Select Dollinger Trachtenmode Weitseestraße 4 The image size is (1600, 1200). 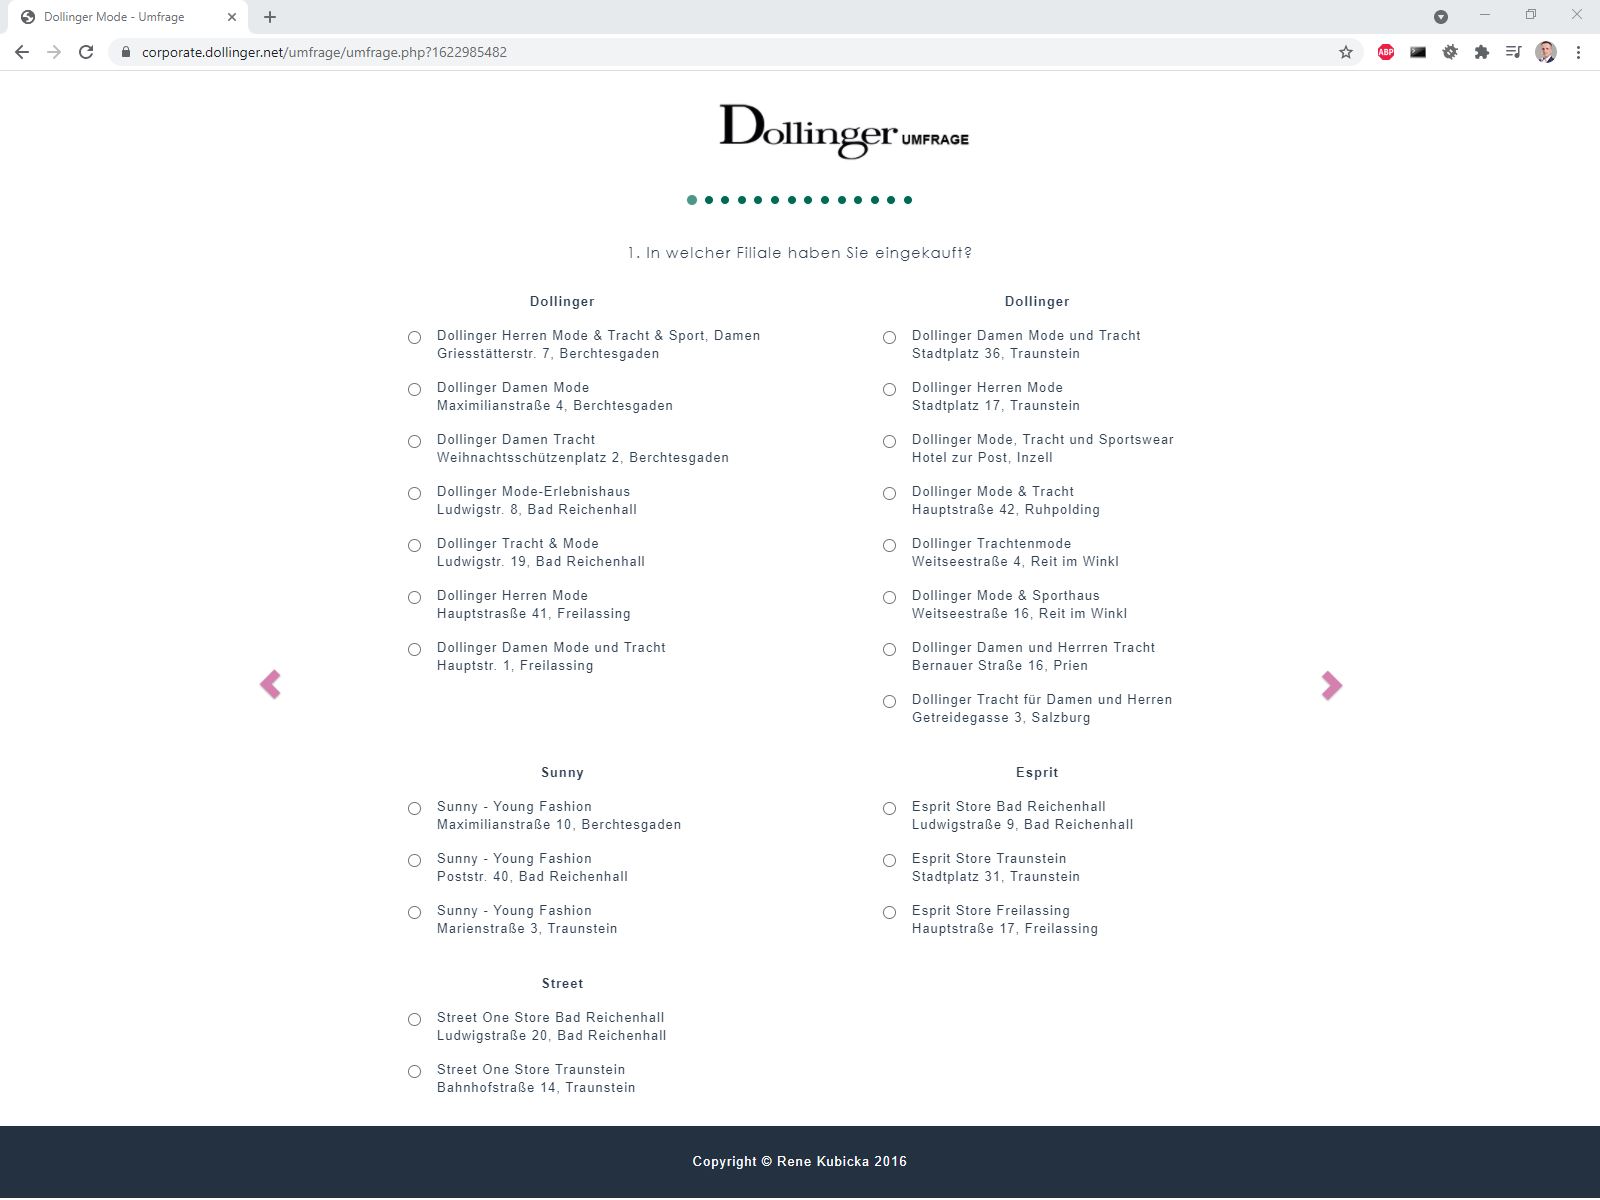889,546
